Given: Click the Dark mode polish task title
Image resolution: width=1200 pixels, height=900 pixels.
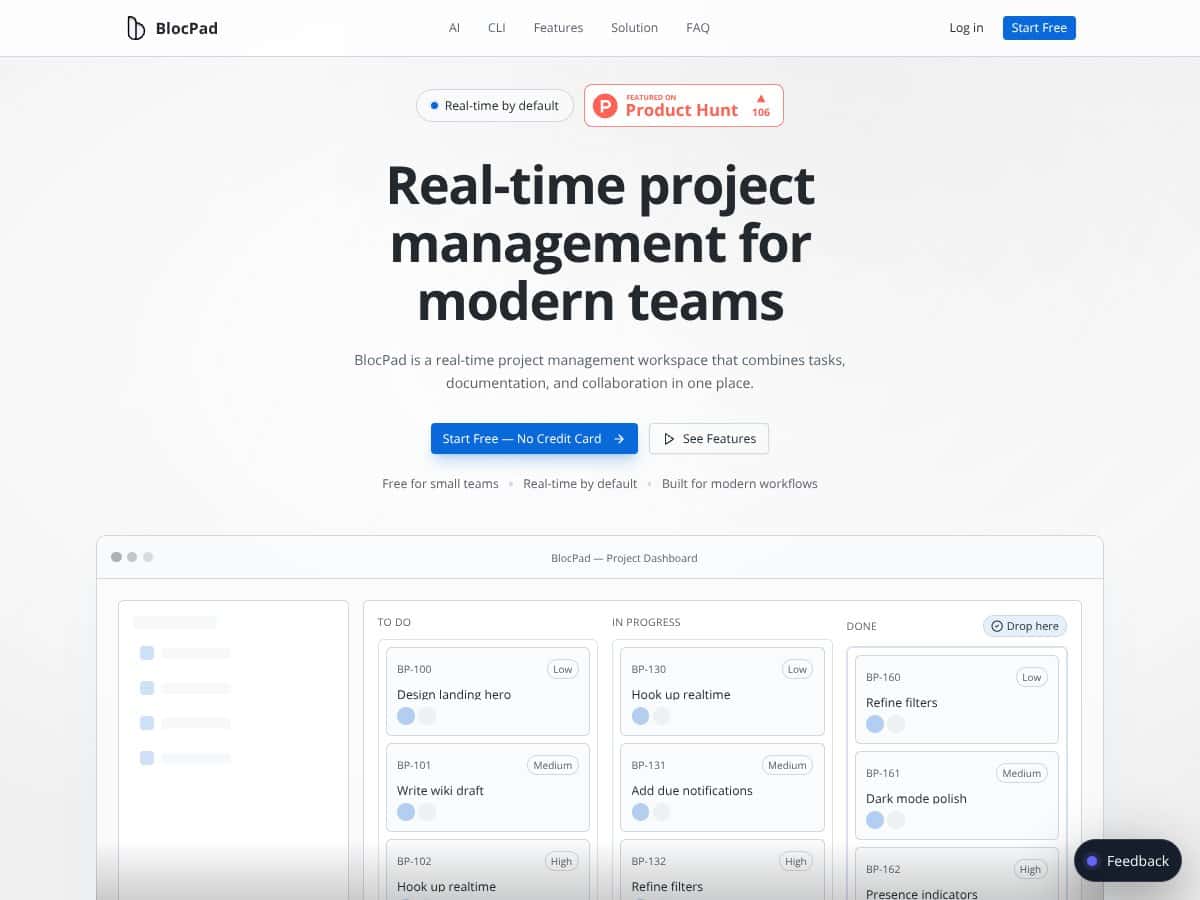Looking at the screenshot, I should (916, 798).
